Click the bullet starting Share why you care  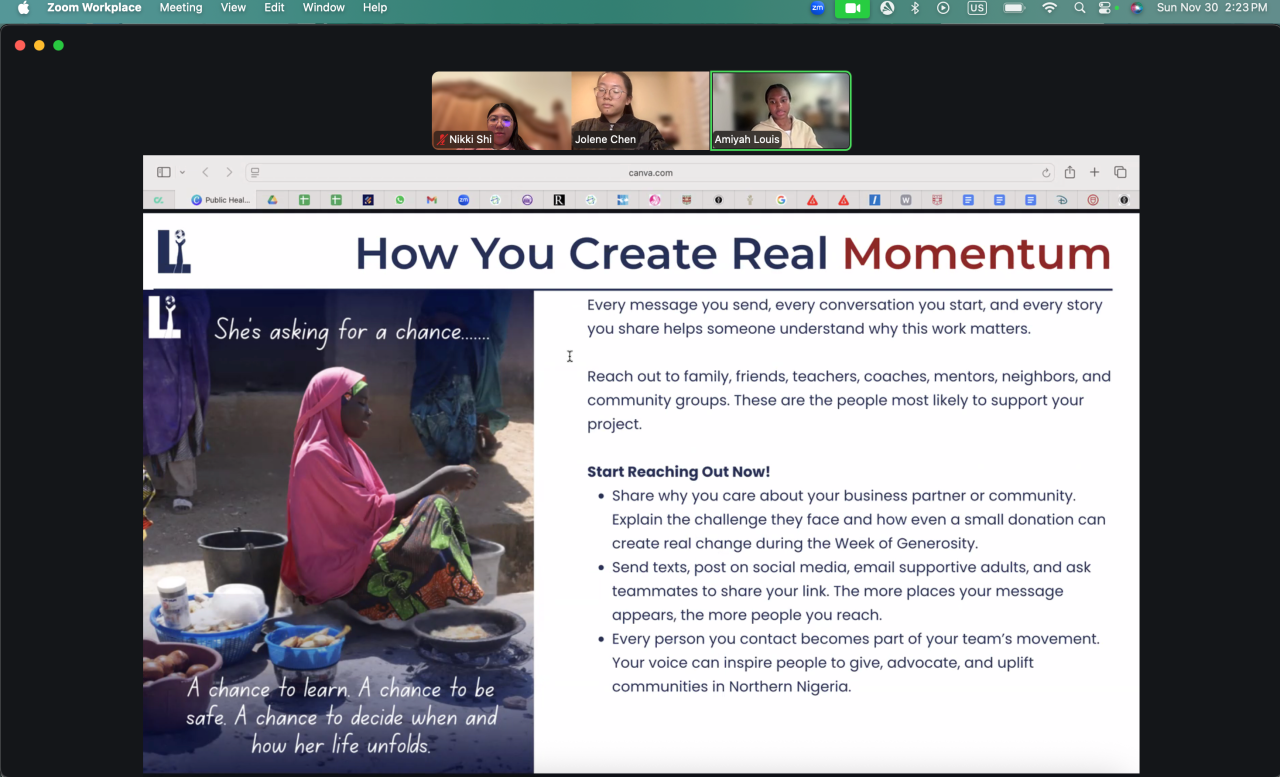click(x=859, y=520)
